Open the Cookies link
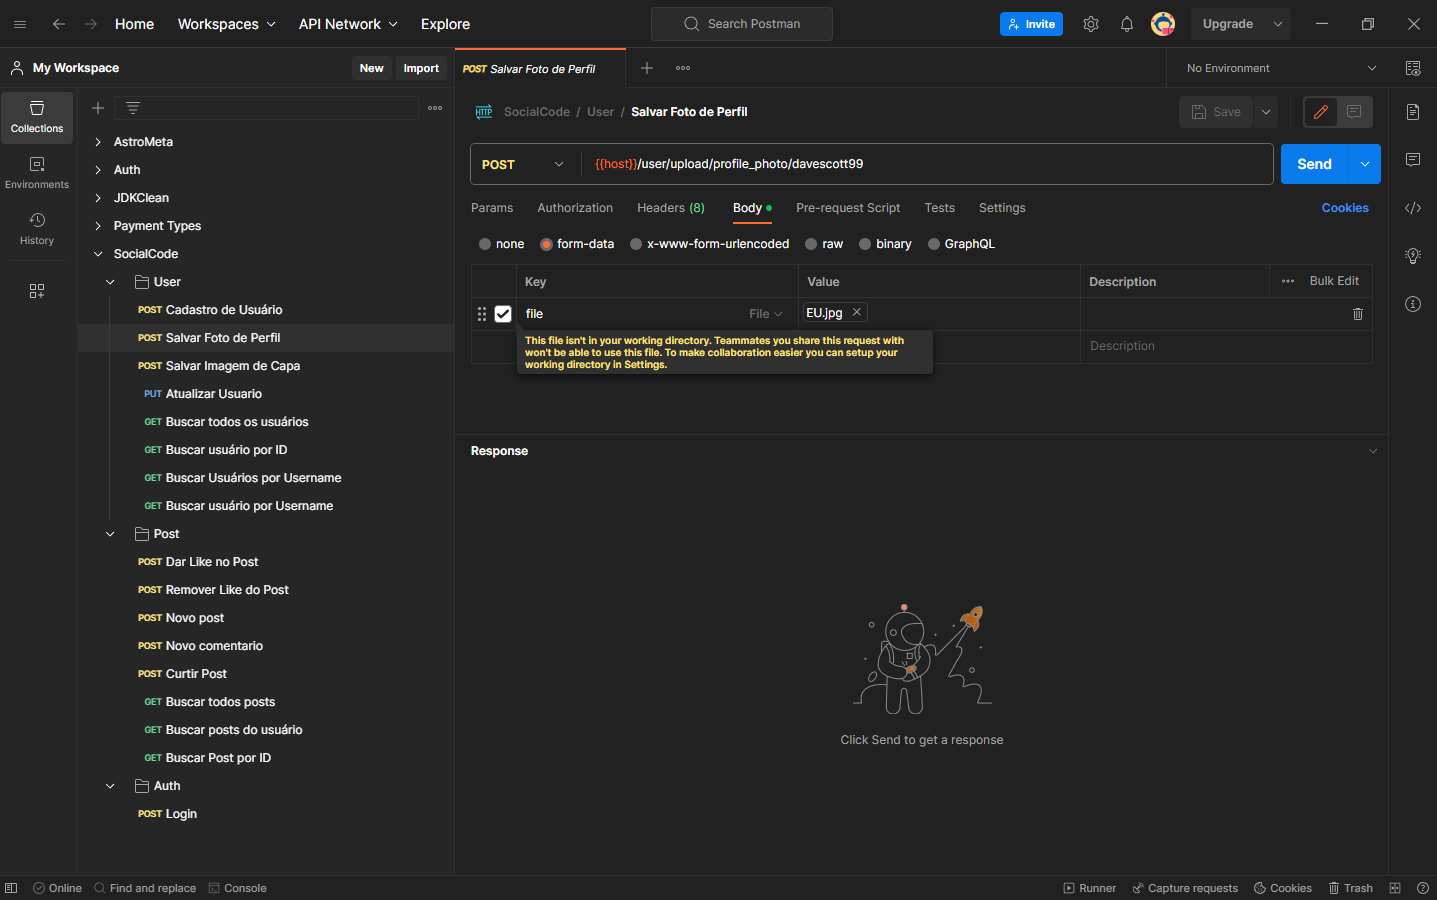1437x900 pixels. point(1344,207)
